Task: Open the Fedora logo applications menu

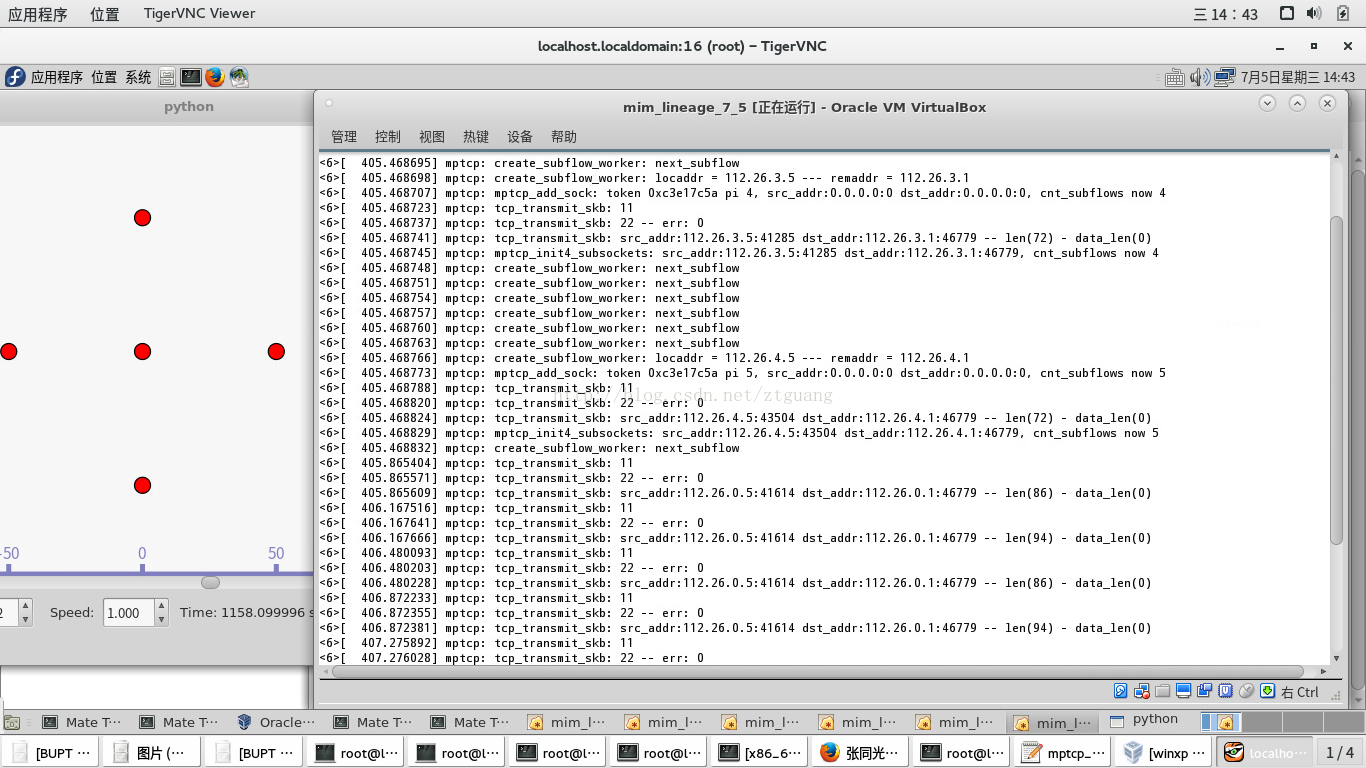Action: 15,77
